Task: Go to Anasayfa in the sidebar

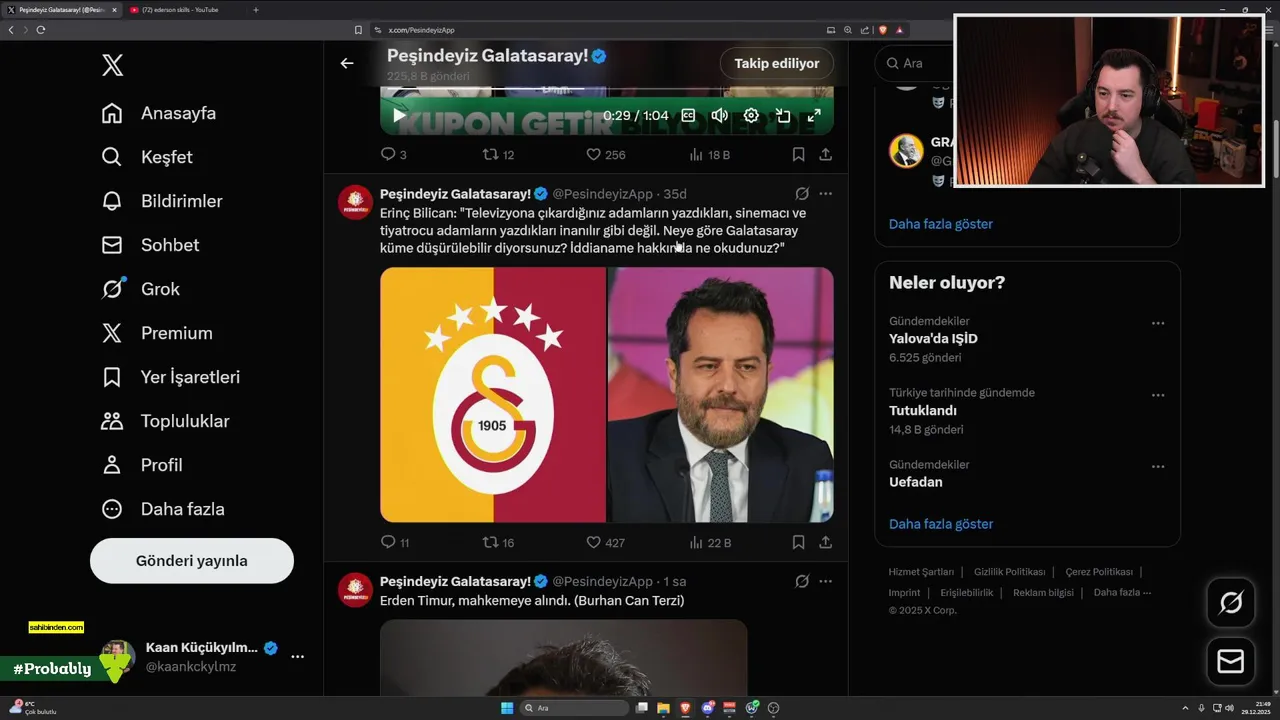Action: 159,113
